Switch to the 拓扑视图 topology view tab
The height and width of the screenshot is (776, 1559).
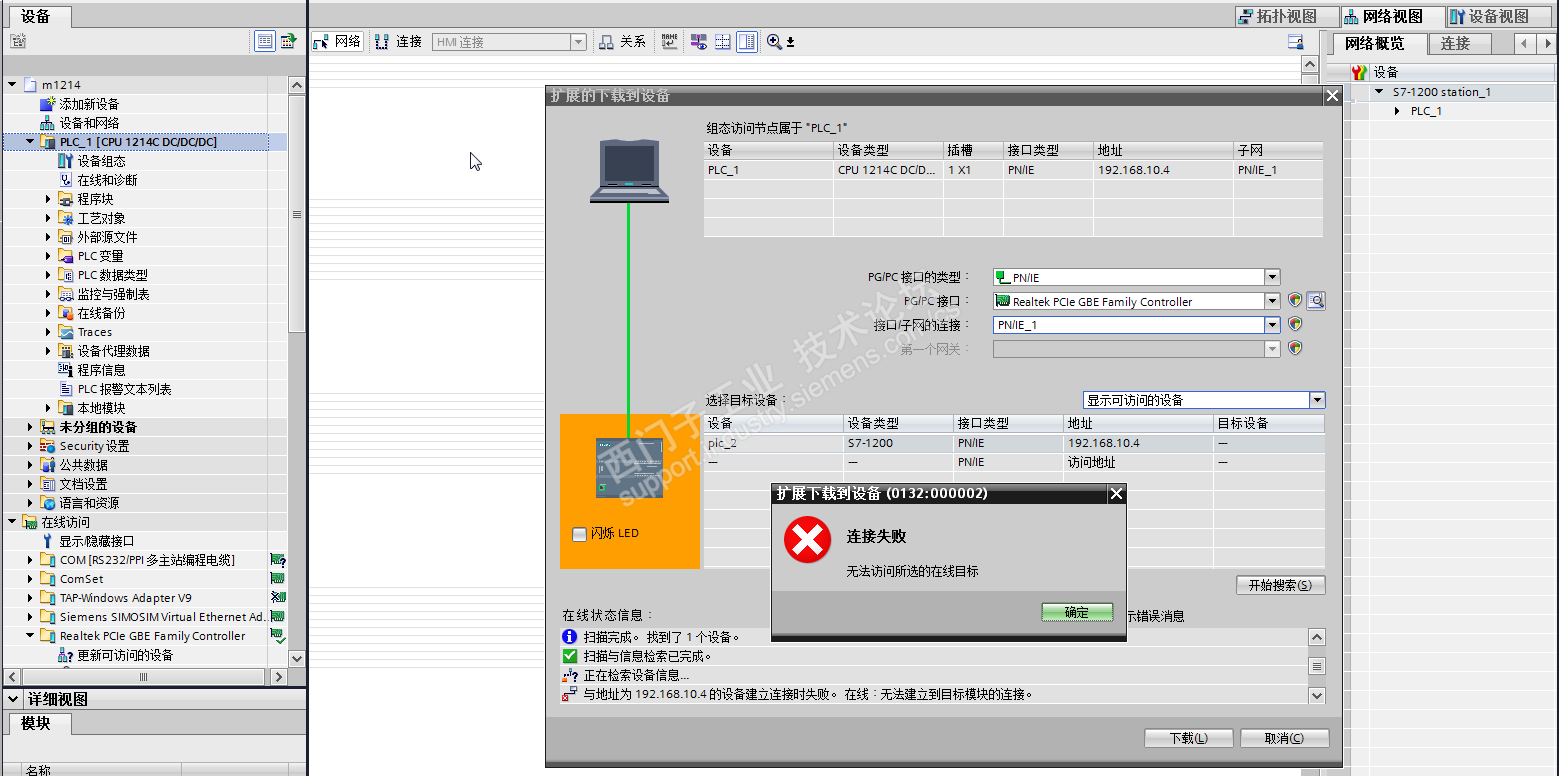[1288, 16]
